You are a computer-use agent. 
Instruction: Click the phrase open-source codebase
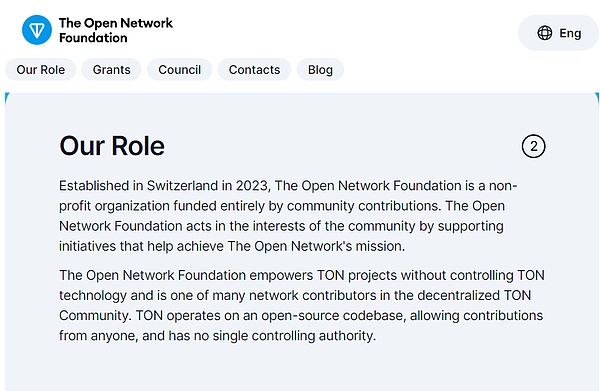[333, 316]
